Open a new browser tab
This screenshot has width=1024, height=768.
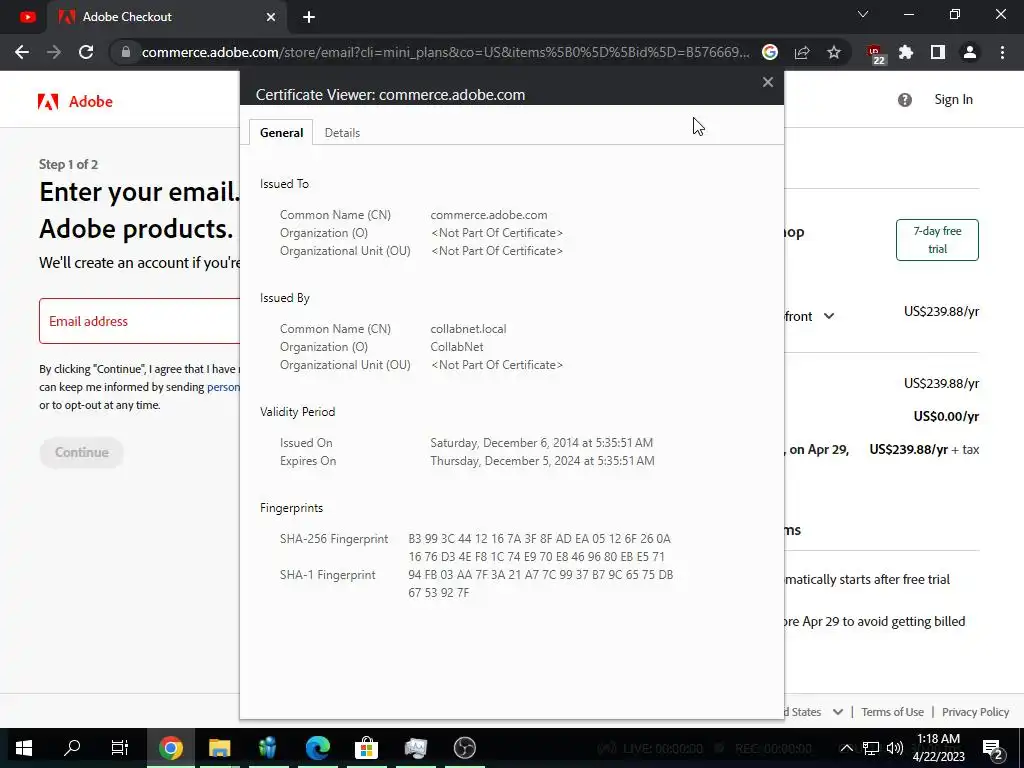pos(309,17)
